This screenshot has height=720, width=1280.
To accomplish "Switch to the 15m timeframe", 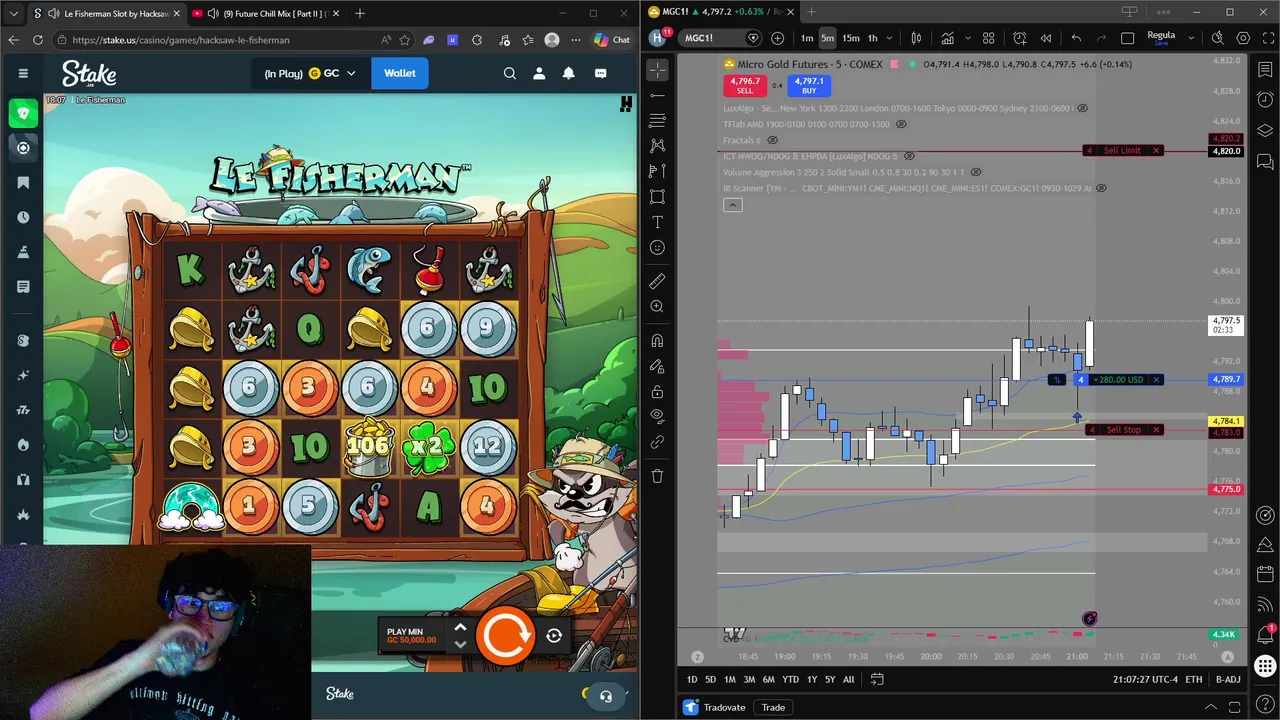I will pos(850,38).
